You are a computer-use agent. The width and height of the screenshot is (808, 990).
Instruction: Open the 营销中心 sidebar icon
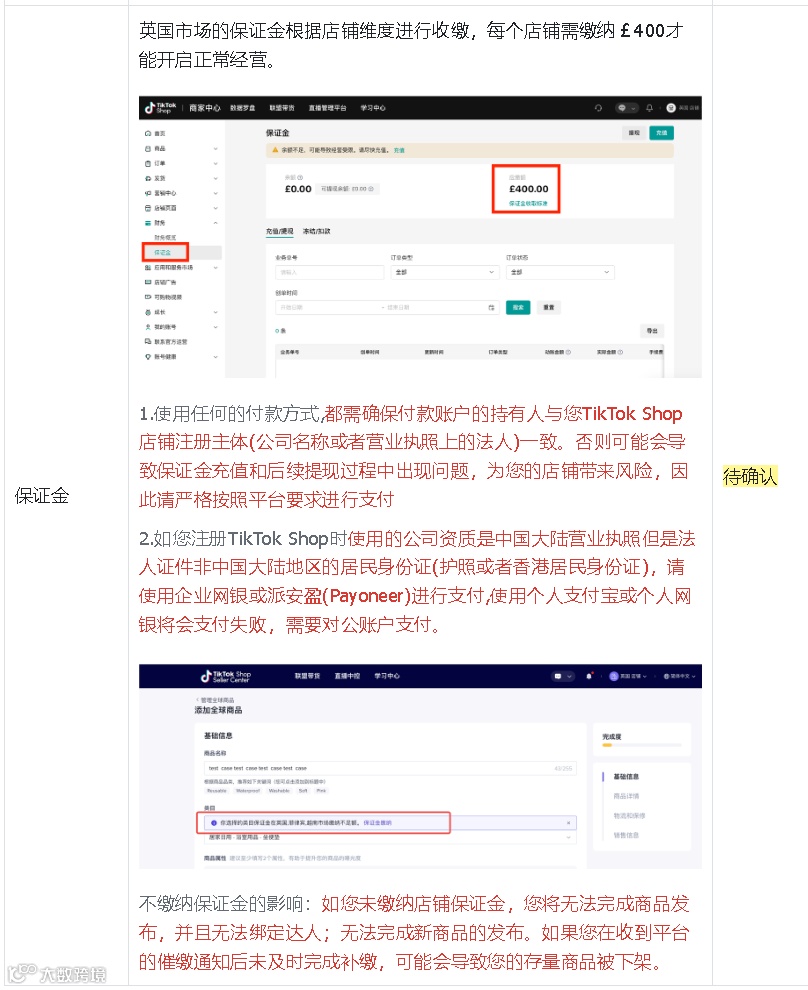(x=148, y=193)
